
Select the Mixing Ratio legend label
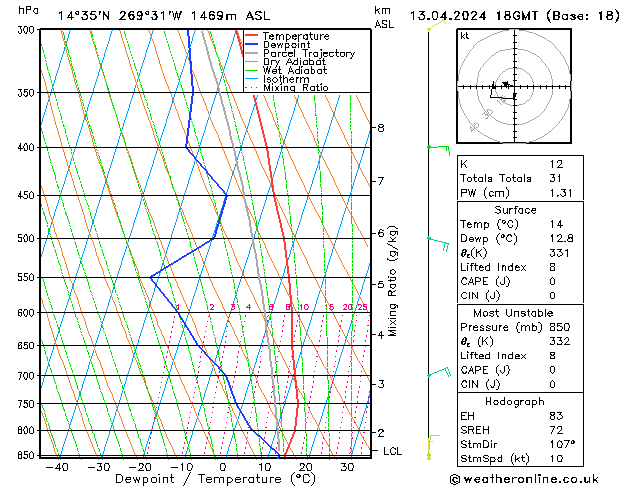coord(296,87)
